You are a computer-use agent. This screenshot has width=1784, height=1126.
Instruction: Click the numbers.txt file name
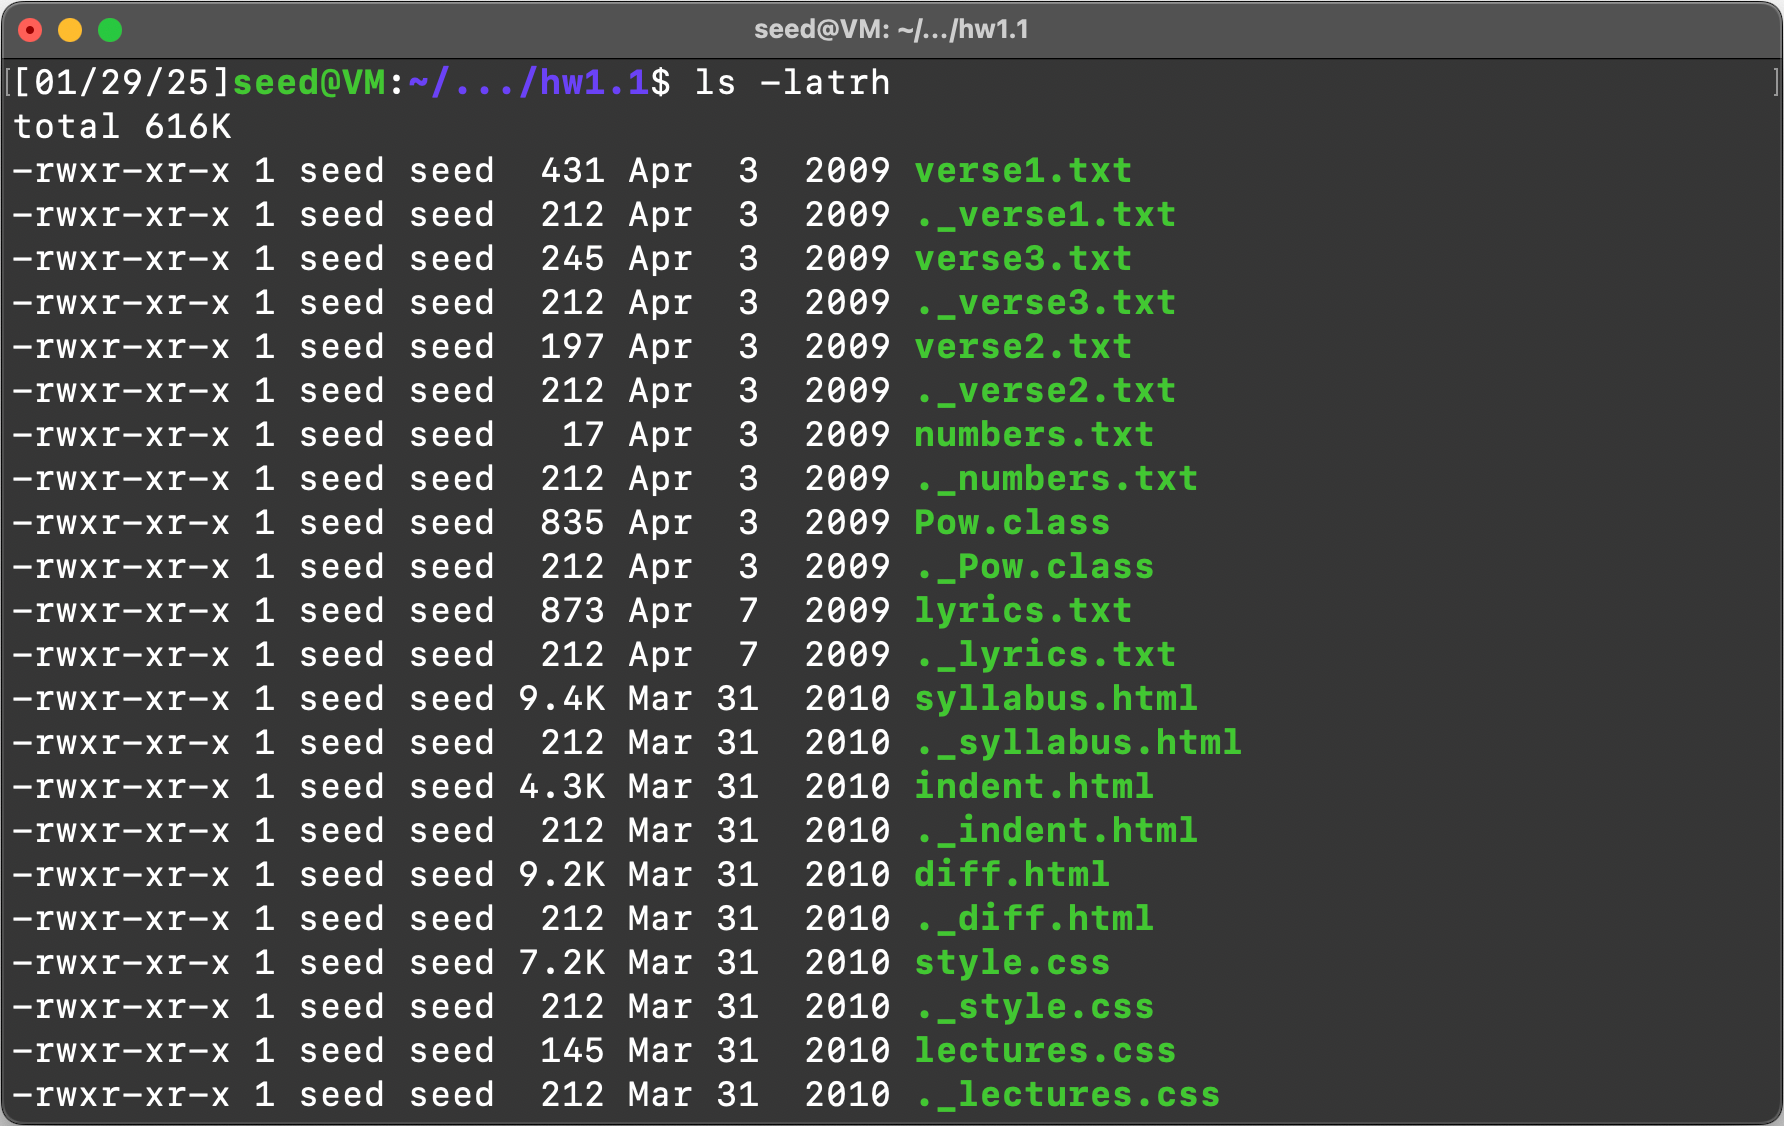[1033, 434]
